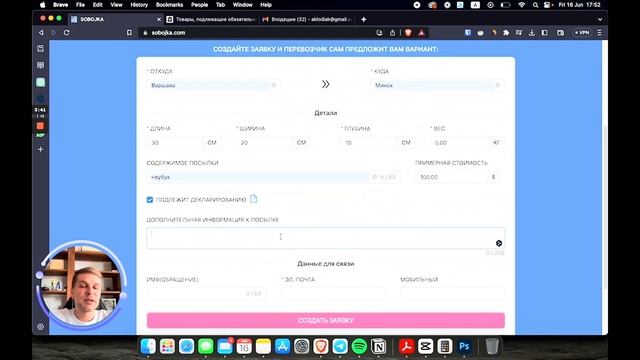Expand the tab search chevron
This screenshot has width=640, height=360.
point(600,19)
